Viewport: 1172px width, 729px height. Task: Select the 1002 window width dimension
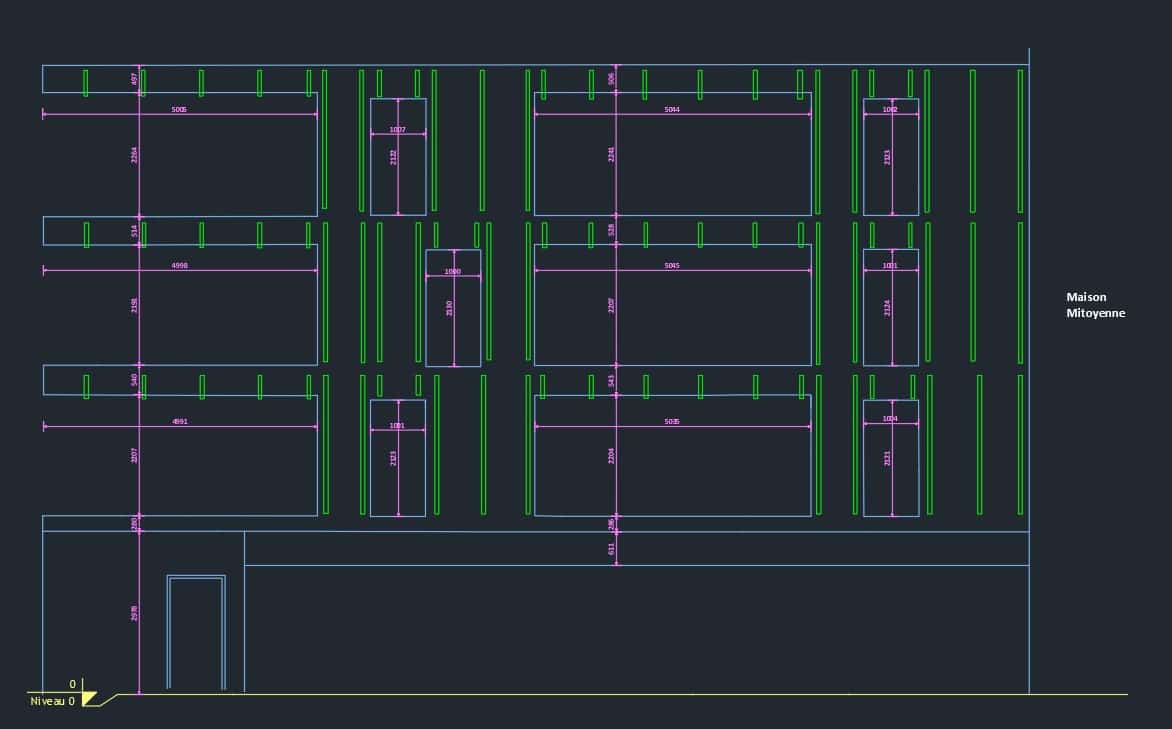coord(890,109)
